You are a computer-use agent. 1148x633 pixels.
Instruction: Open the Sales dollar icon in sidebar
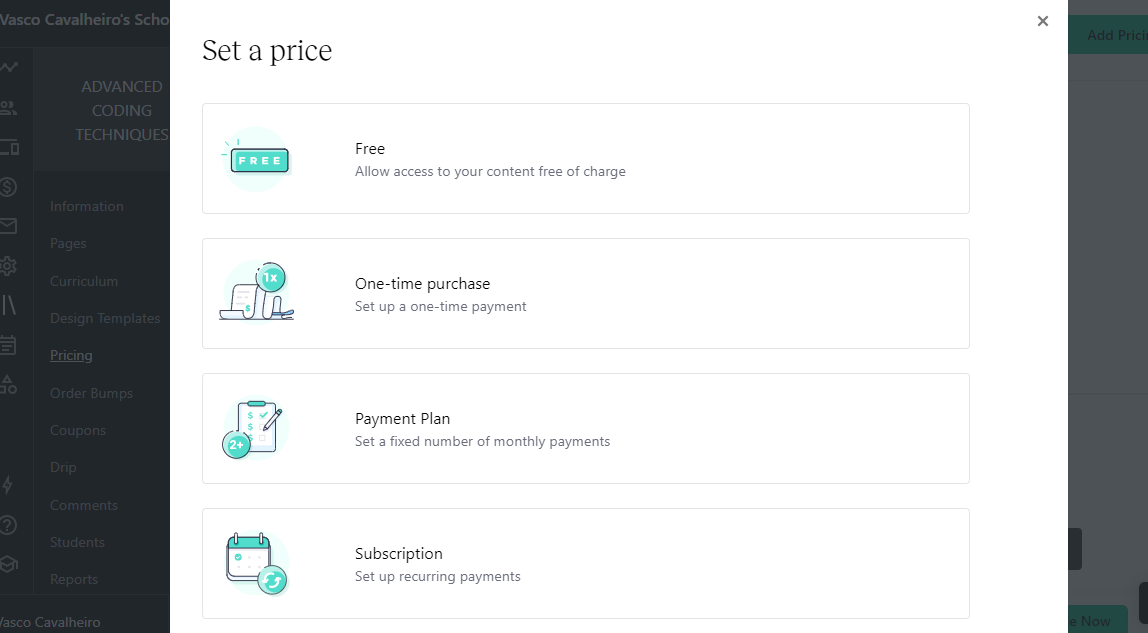[8, 187]
